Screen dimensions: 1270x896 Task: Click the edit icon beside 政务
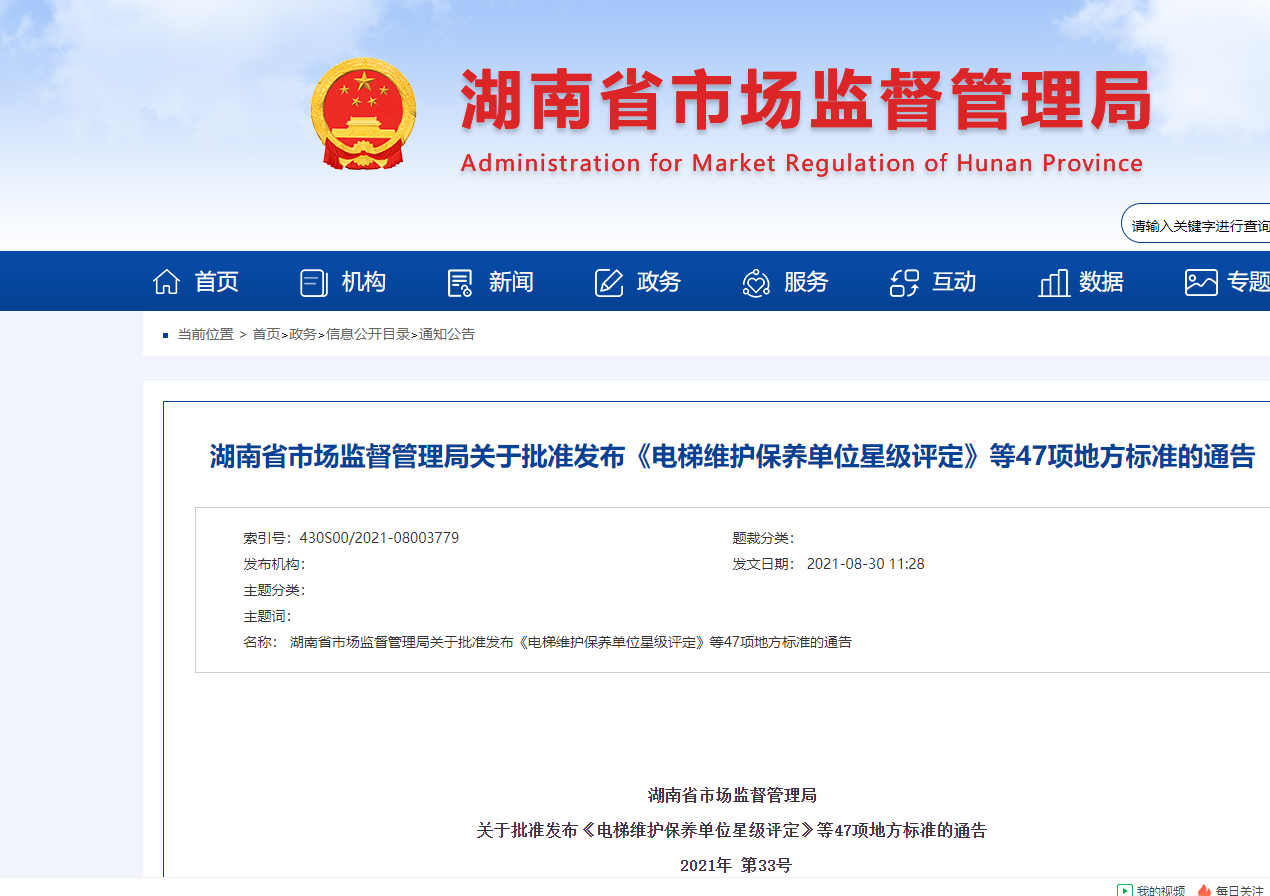coord(609,283)
